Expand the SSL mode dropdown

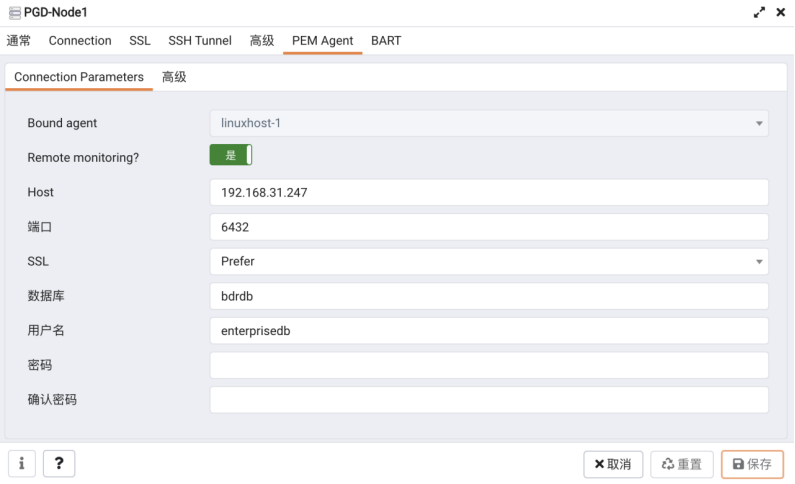tap(489, 262)
